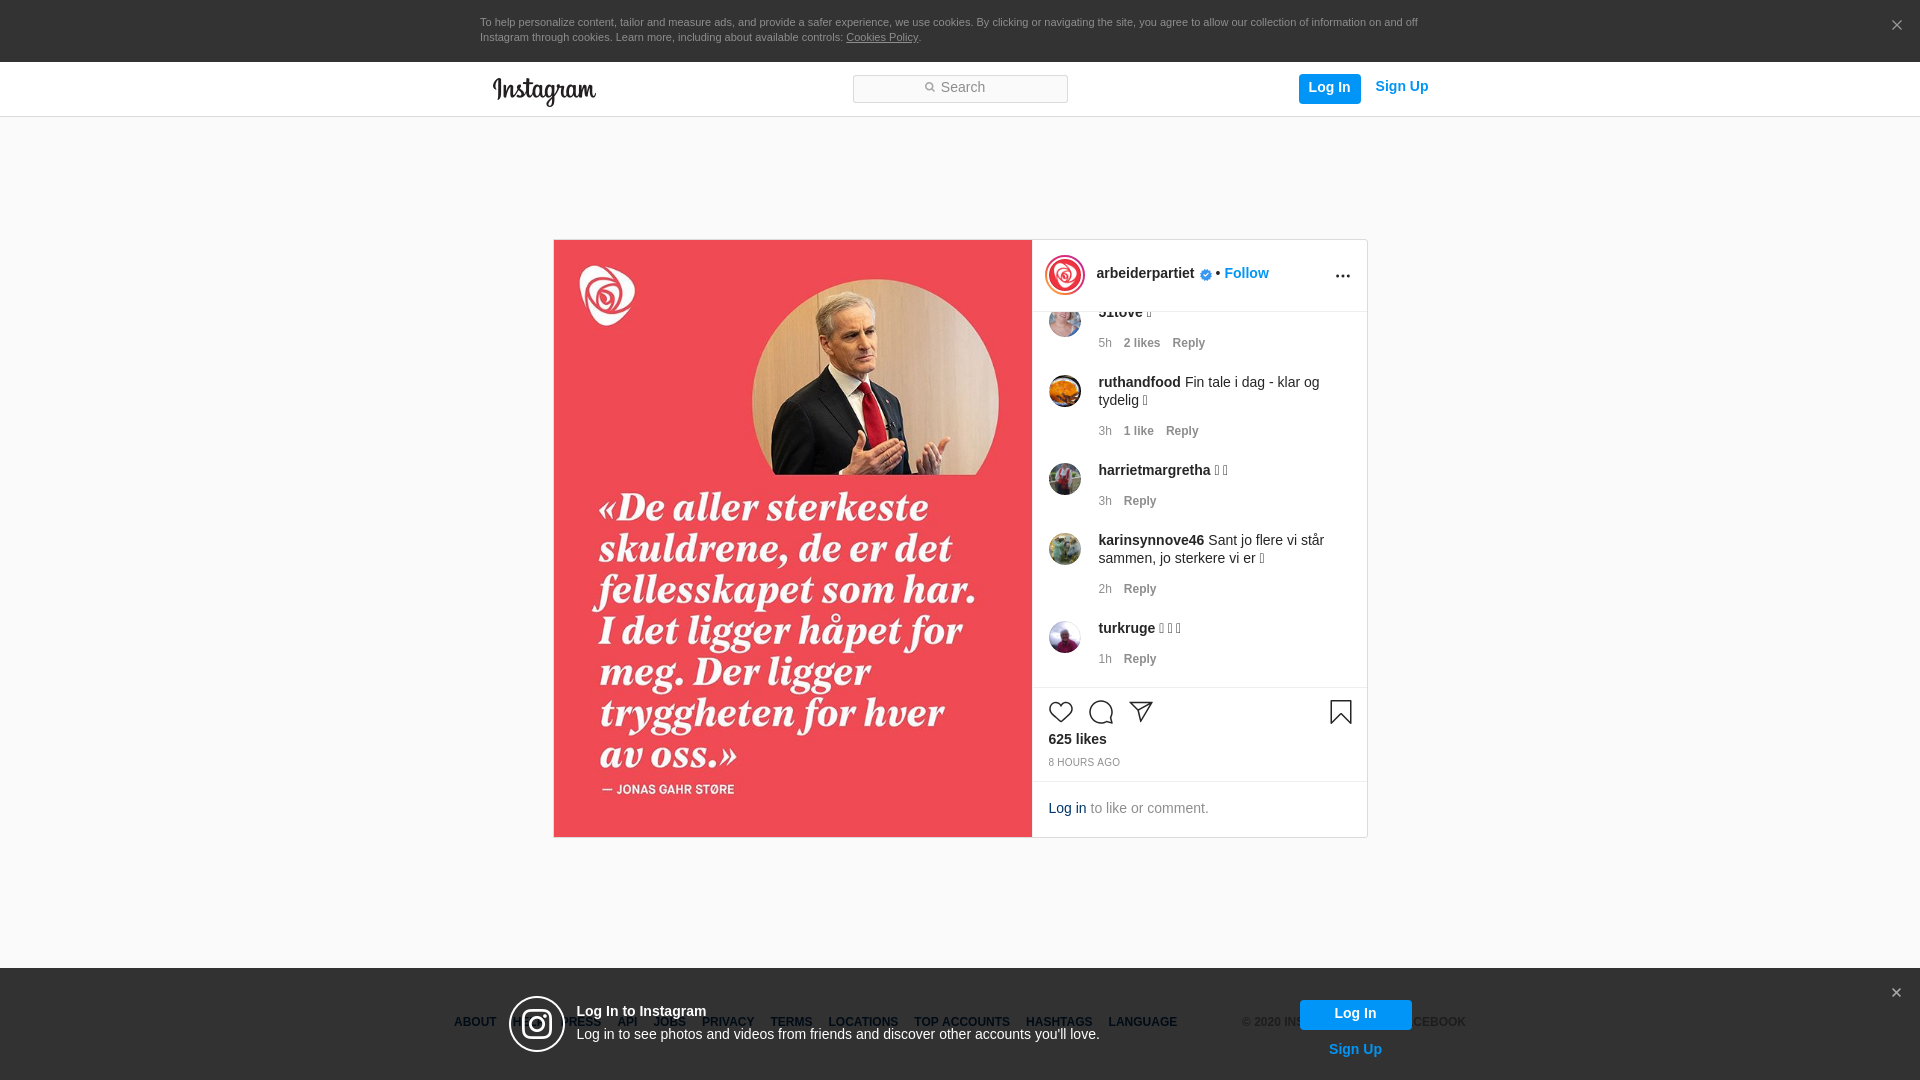Open the three-dot more options menu

pos(1342,276)
